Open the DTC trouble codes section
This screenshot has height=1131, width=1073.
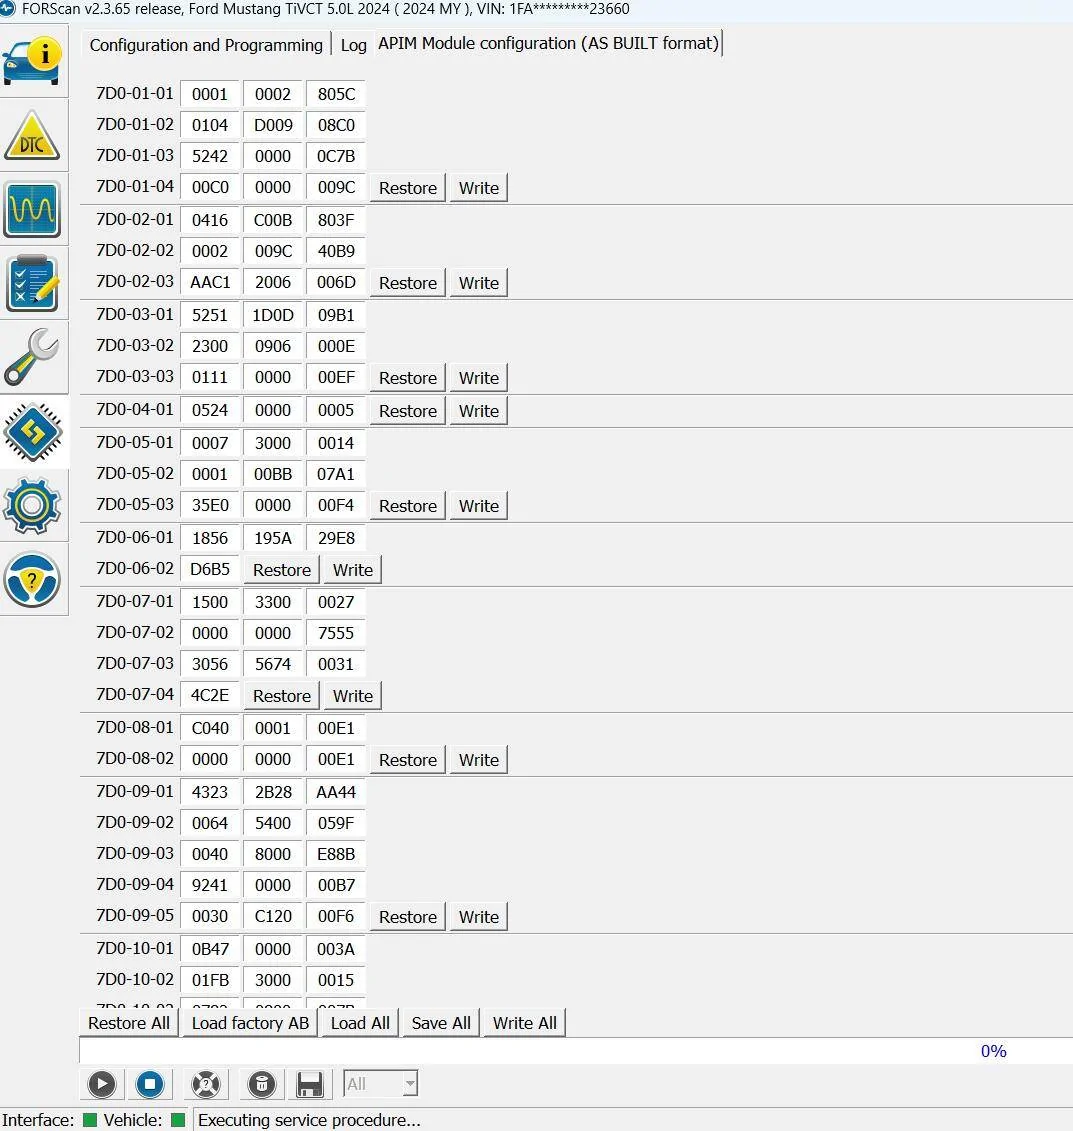32,136
